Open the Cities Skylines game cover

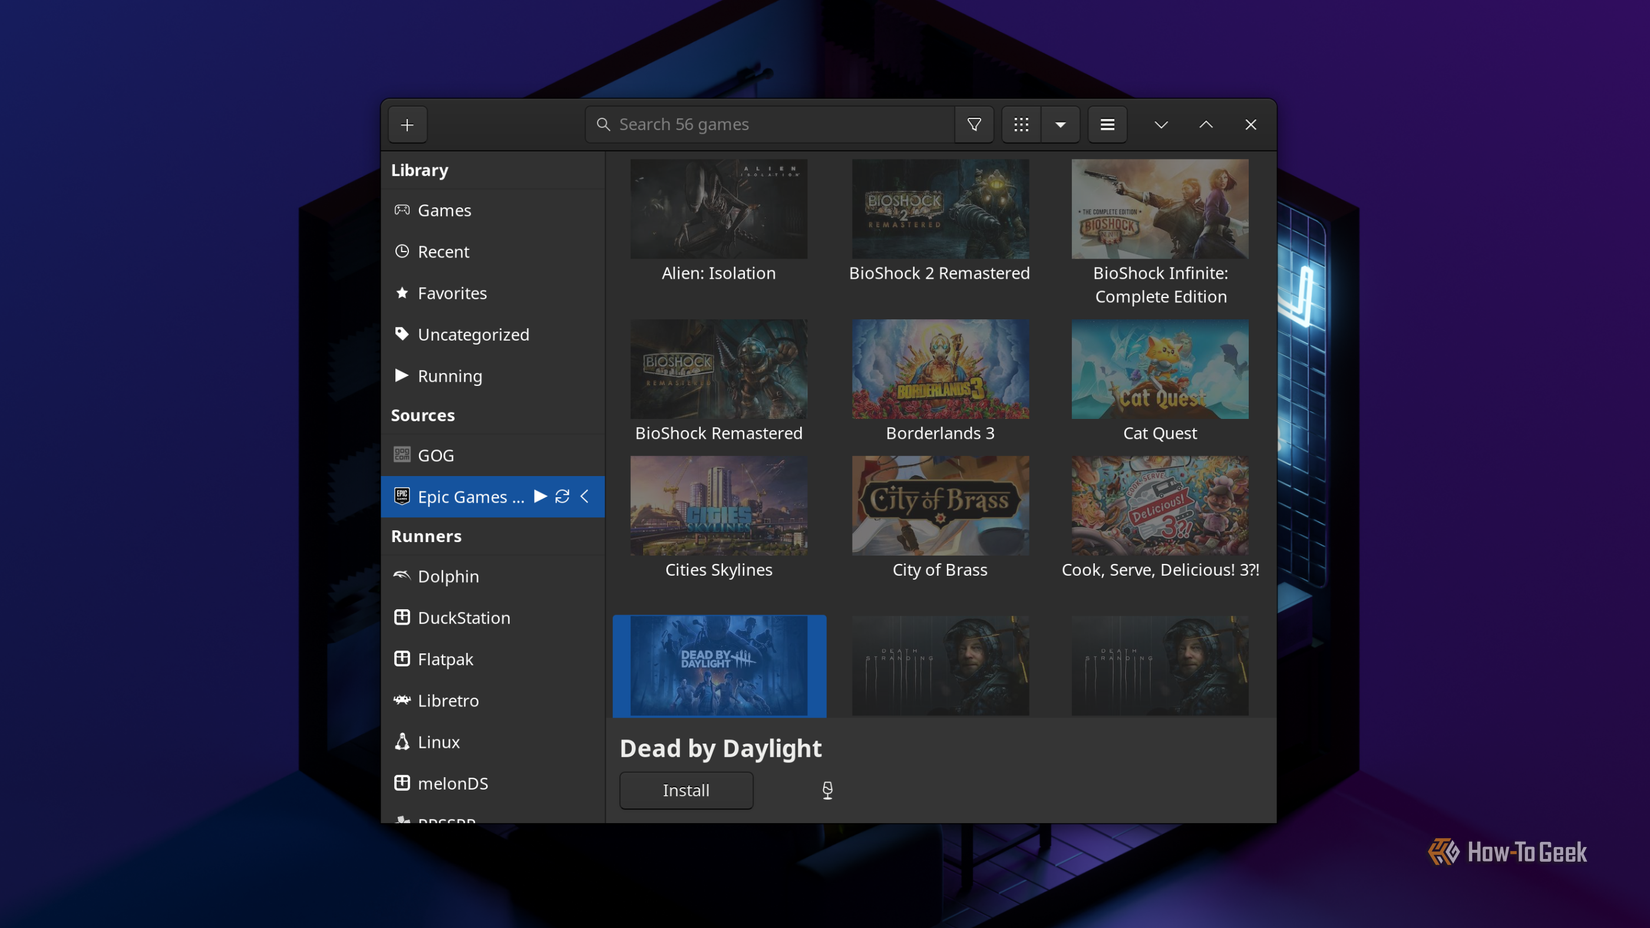pyautogui.click(x=718, y=505)
